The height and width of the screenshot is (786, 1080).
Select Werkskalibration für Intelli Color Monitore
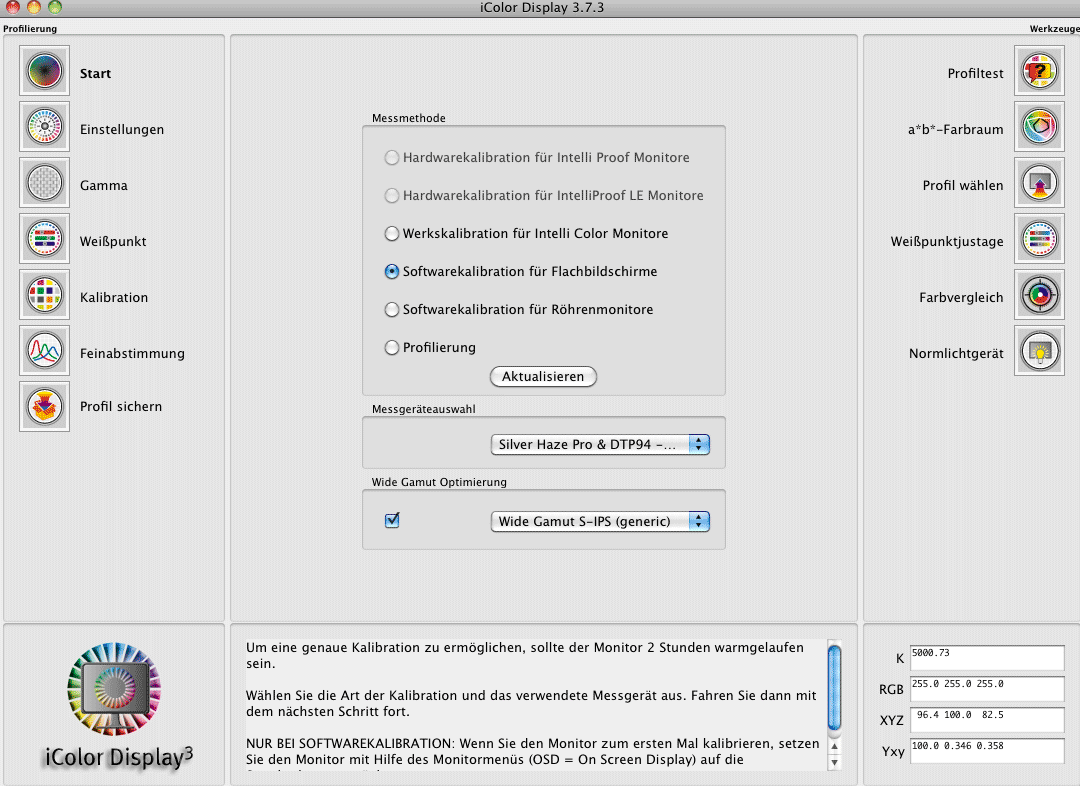(x=392, y=234)
